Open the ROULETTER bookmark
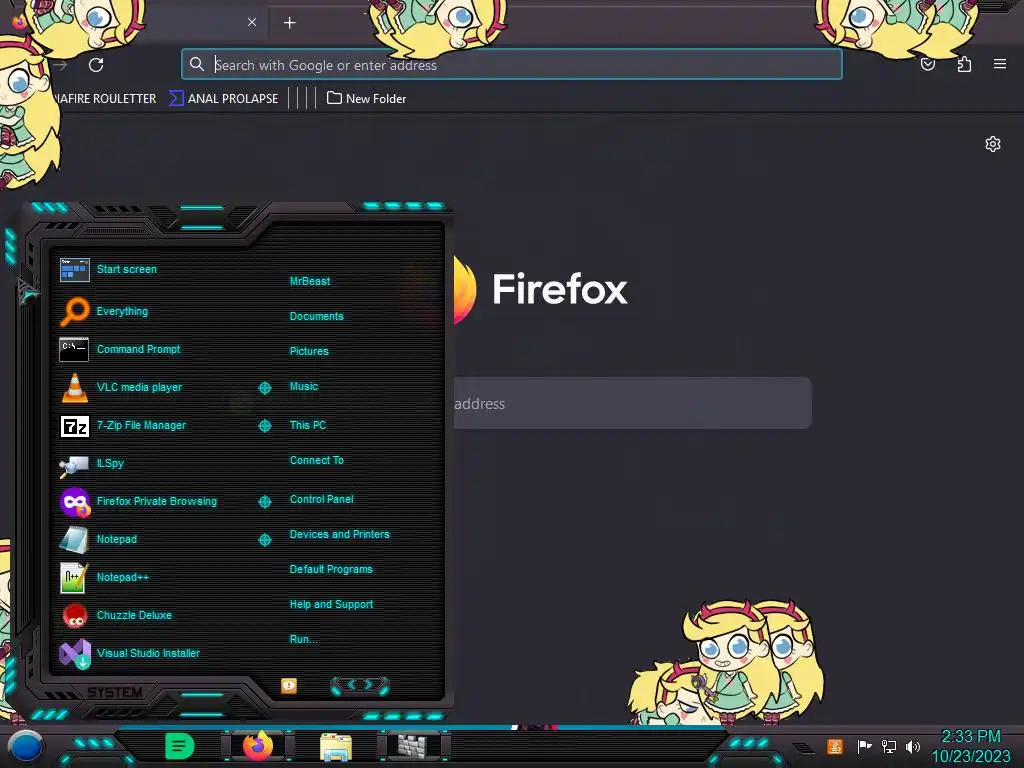The width and height of the screenshot is (1024, 768). pyautogui.click(x=108, y=99)
